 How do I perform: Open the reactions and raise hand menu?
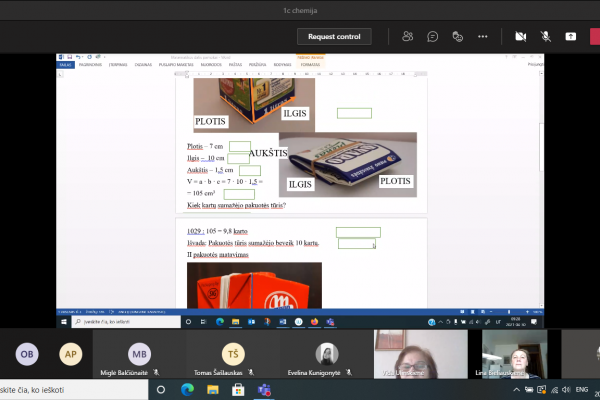(x=458, y=36)
